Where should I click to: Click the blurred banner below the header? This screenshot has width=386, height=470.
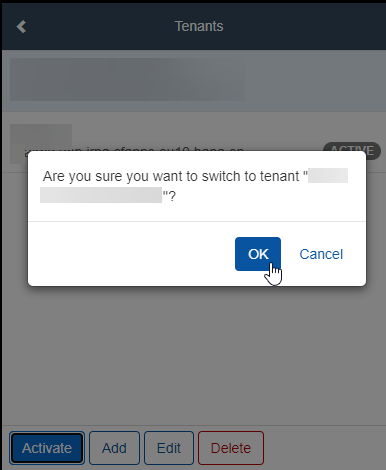pyautogui.click(x=127, y=80)
